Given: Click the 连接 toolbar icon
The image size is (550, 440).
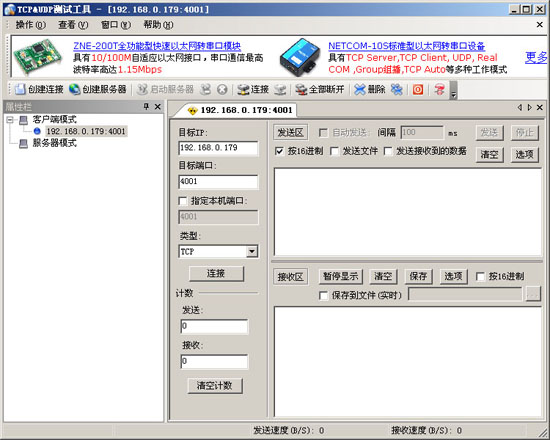Looking at the screenshot, I should (243, 90).
